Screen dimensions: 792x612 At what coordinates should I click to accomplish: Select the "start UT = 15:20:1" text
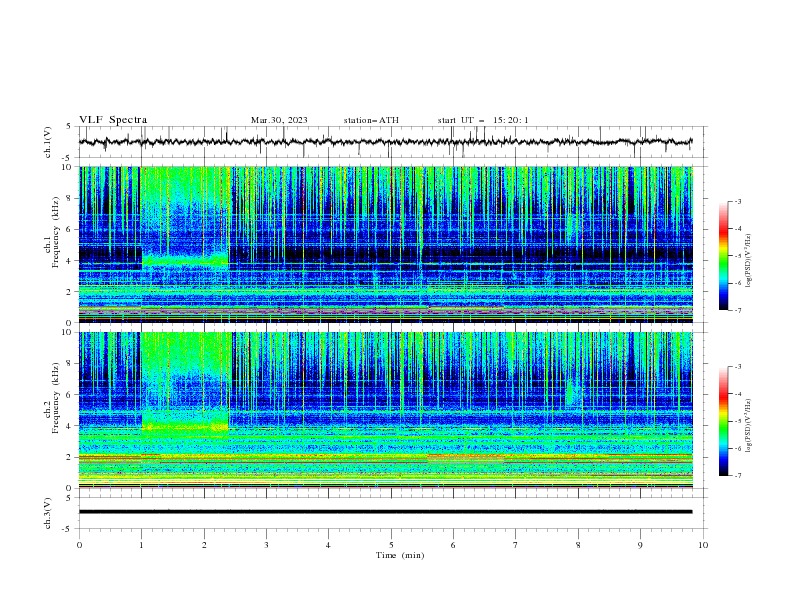pos(483,120)
